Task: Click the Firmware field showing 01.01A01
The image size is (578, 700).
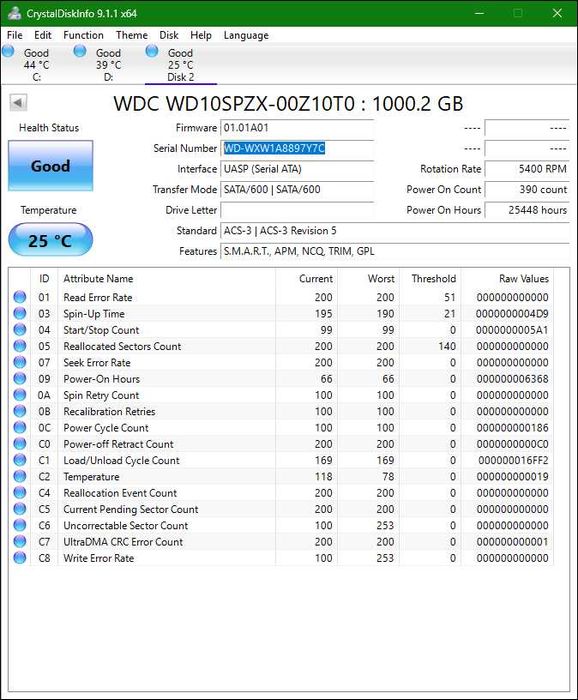Action: [x=297, y=128]
